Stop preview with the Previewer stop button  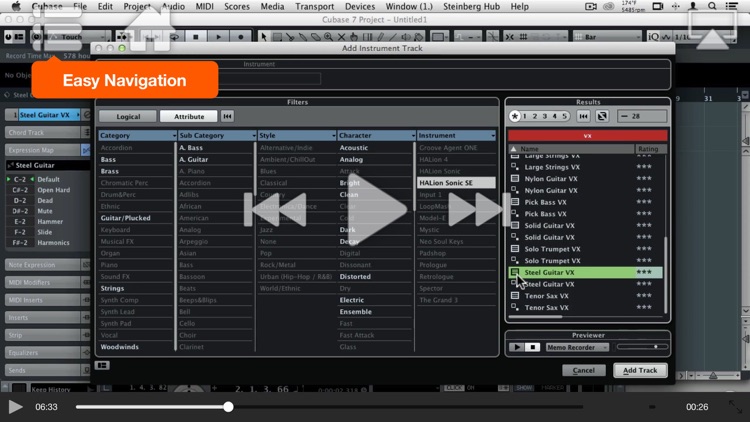pos(532,347)
